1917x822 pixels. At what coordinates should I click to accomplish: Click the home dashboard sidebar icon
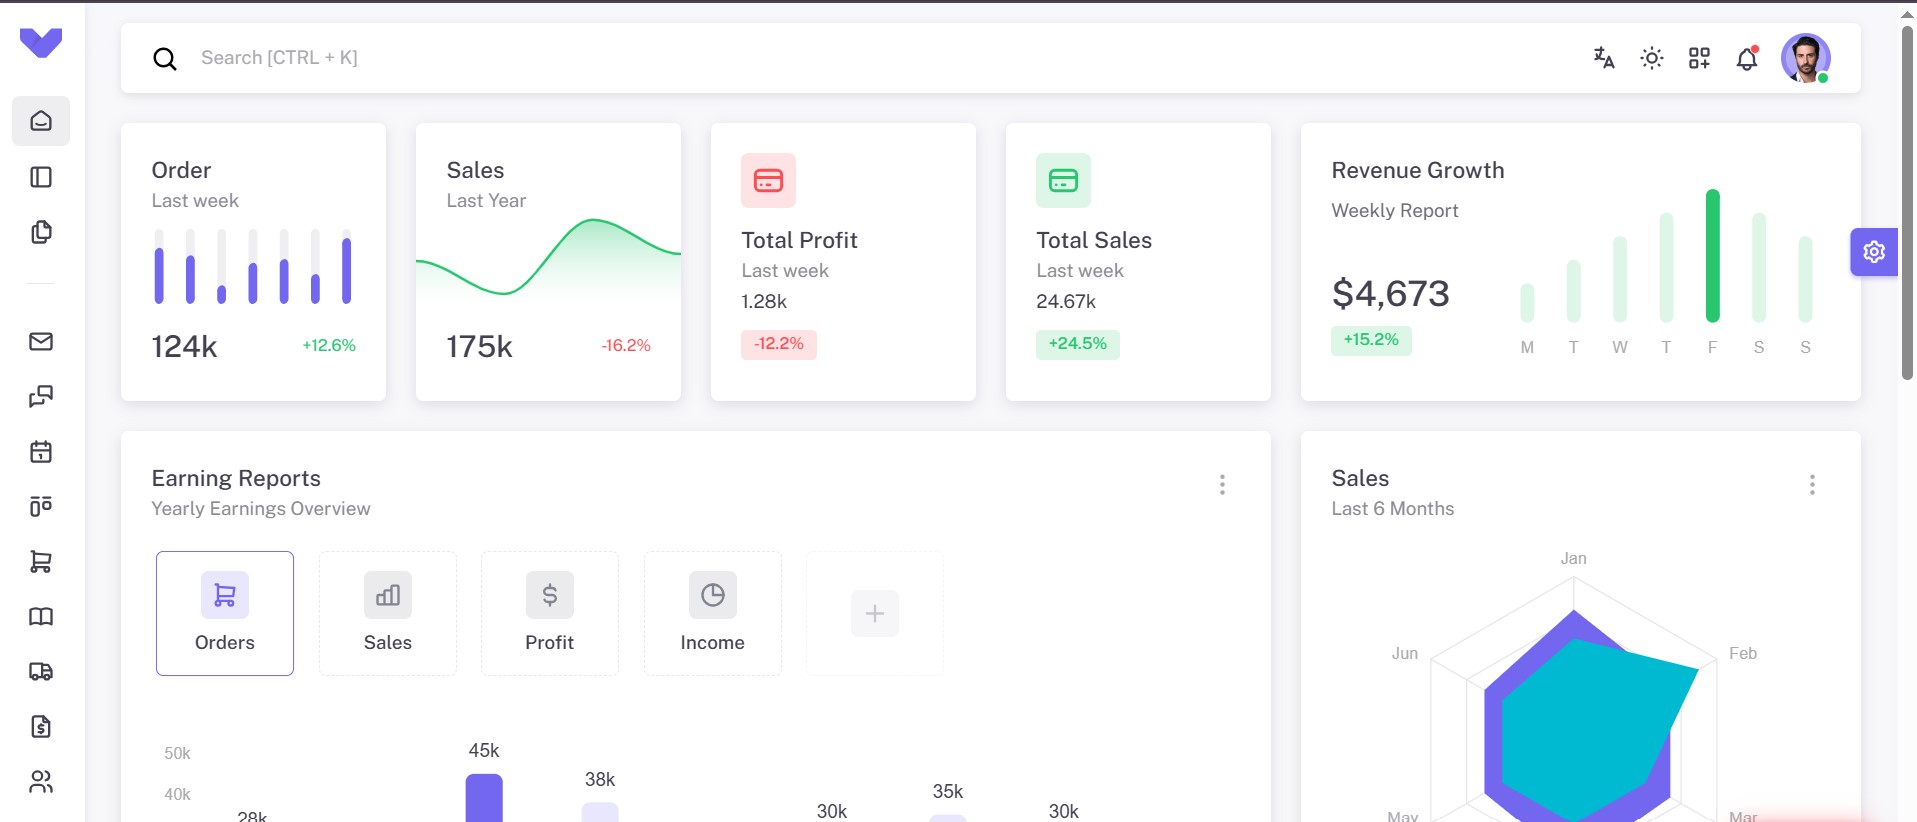41,121
